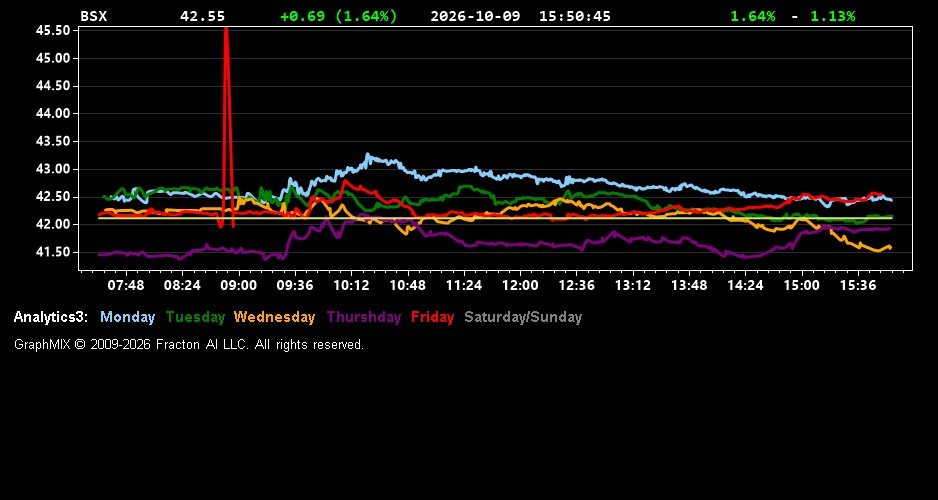
Task: Click the 14:24 time axis label
Action: [745, 285]
